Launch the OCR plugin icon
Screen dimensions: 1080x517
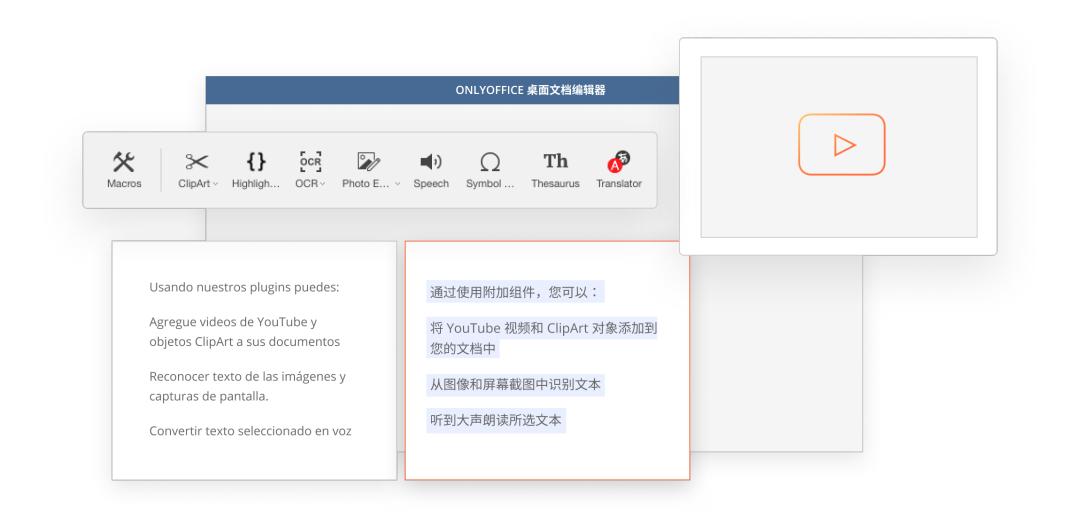[311, 162]
